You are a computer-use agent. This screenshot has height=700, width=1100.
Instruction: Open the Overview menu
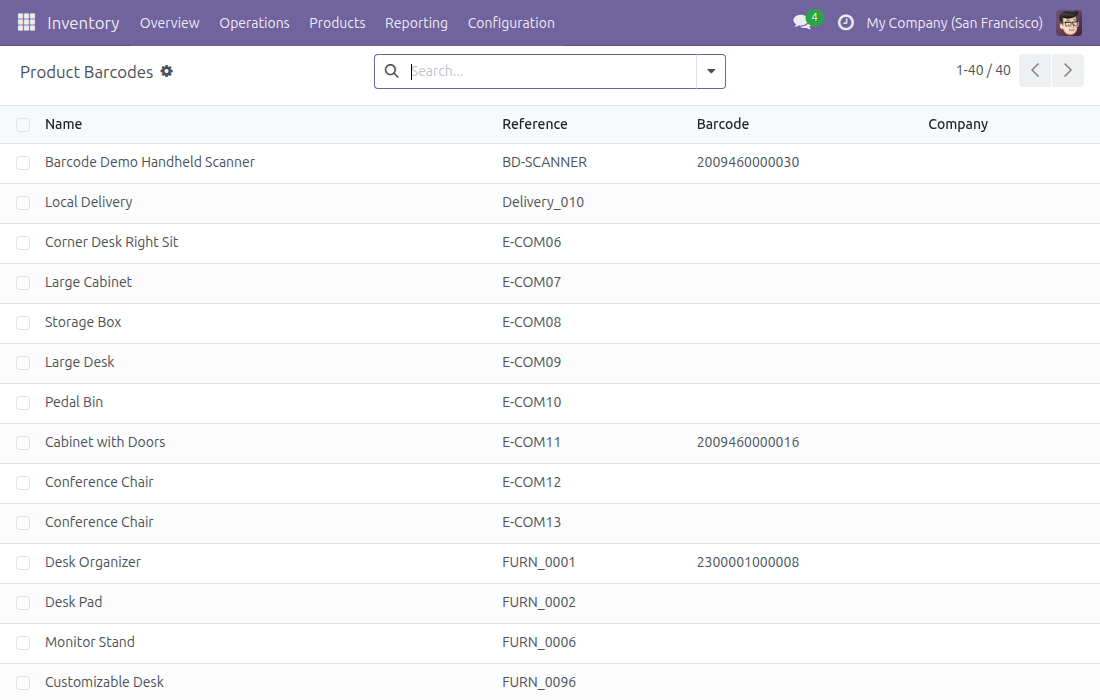point(169,22)
